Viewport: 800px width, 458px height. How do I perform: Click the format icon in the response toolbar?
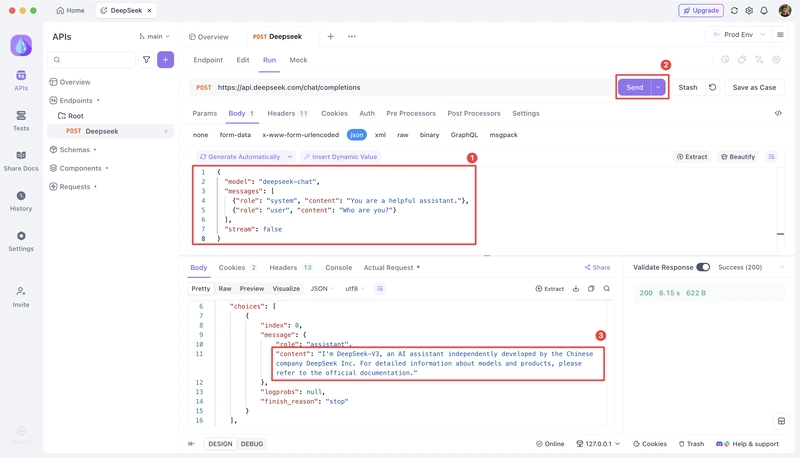point(380,289)
